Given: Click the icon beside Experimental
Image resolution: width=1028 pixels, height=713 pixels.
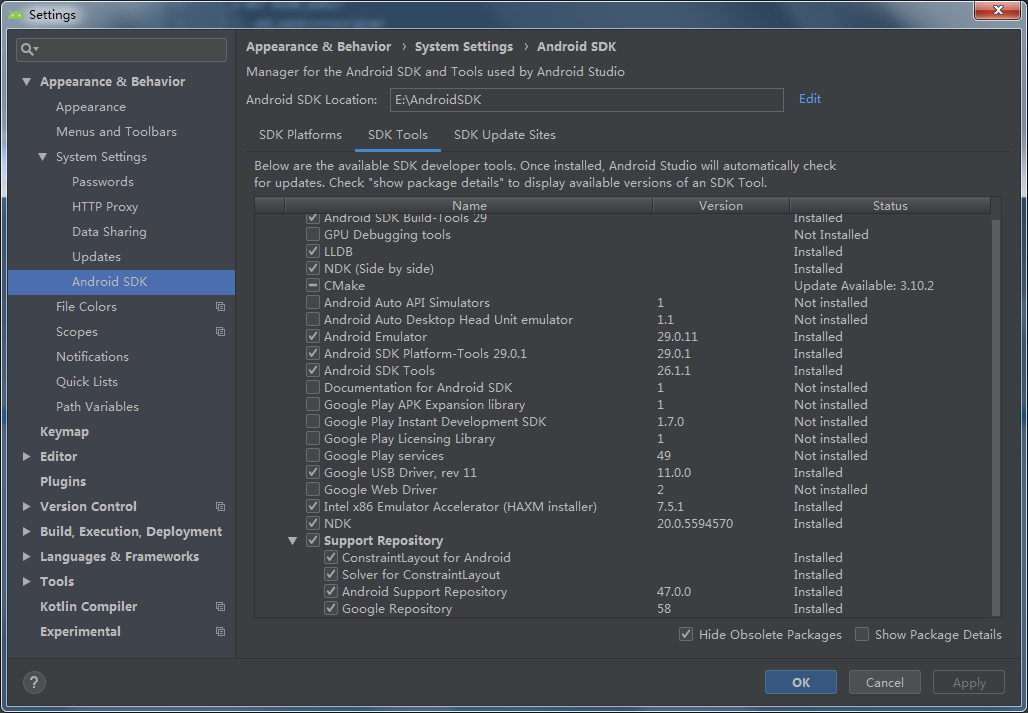Looking at the screenshot, I should point(219,631).
